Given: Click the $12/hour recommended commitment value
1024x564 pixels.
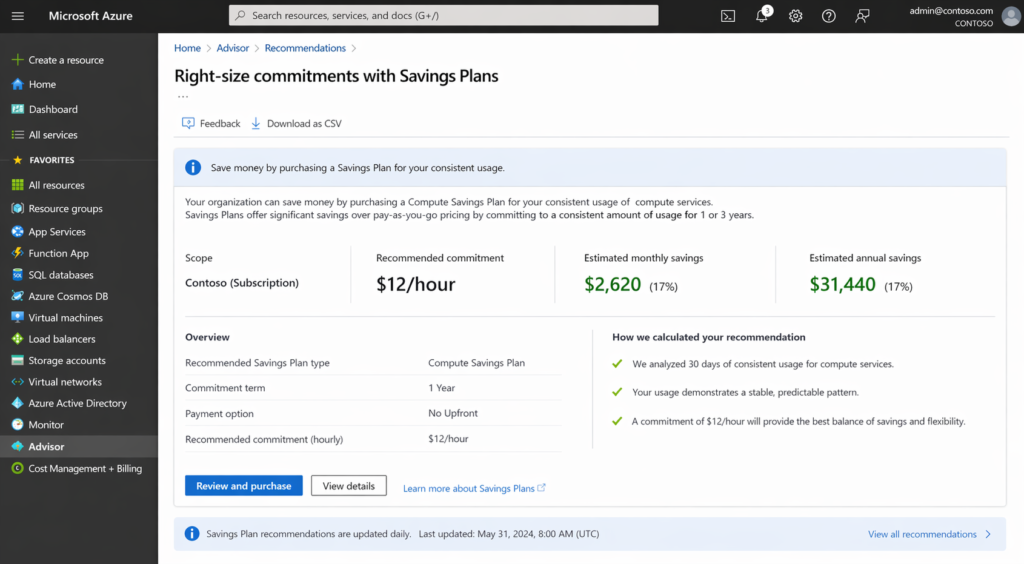Looking at the screenshot, I should coord(415,284).
